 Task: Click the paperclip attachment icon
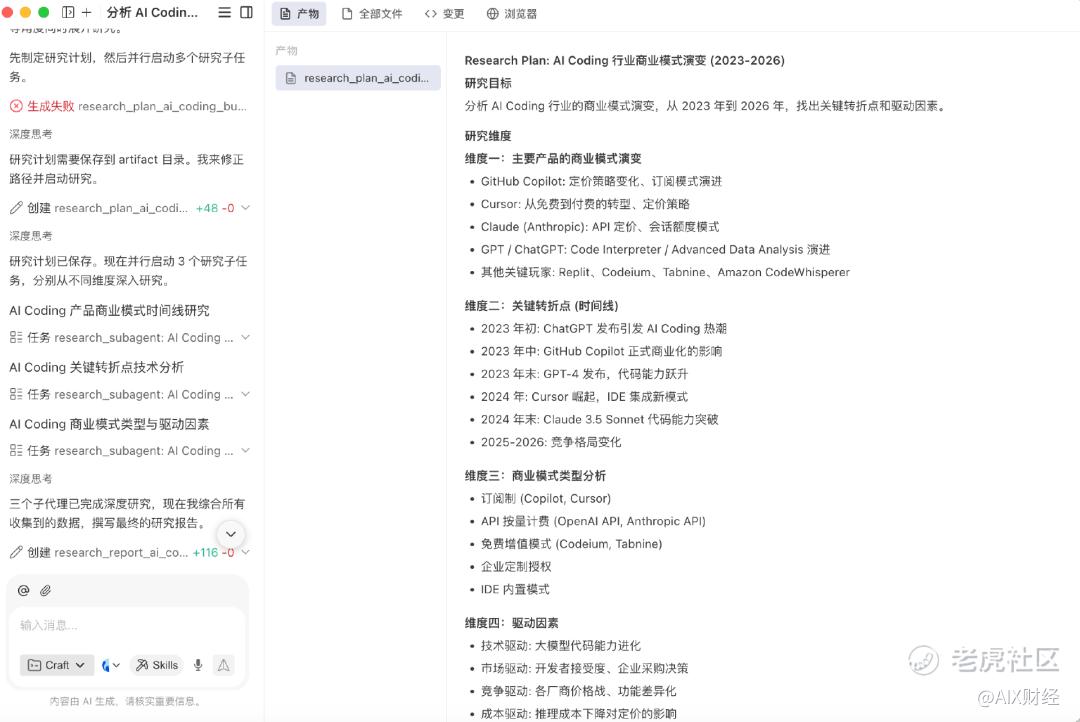(46, 591)
